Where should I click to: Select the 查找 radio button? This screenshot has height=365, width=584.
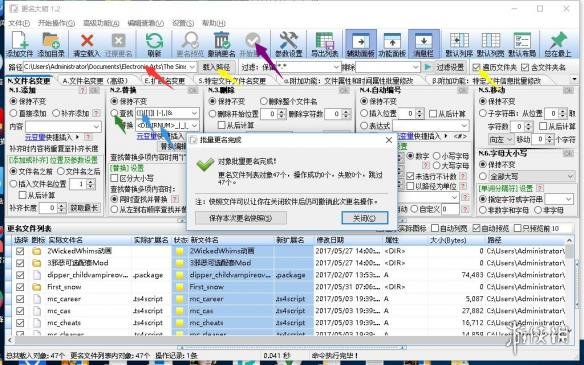(x=114, y=113)
